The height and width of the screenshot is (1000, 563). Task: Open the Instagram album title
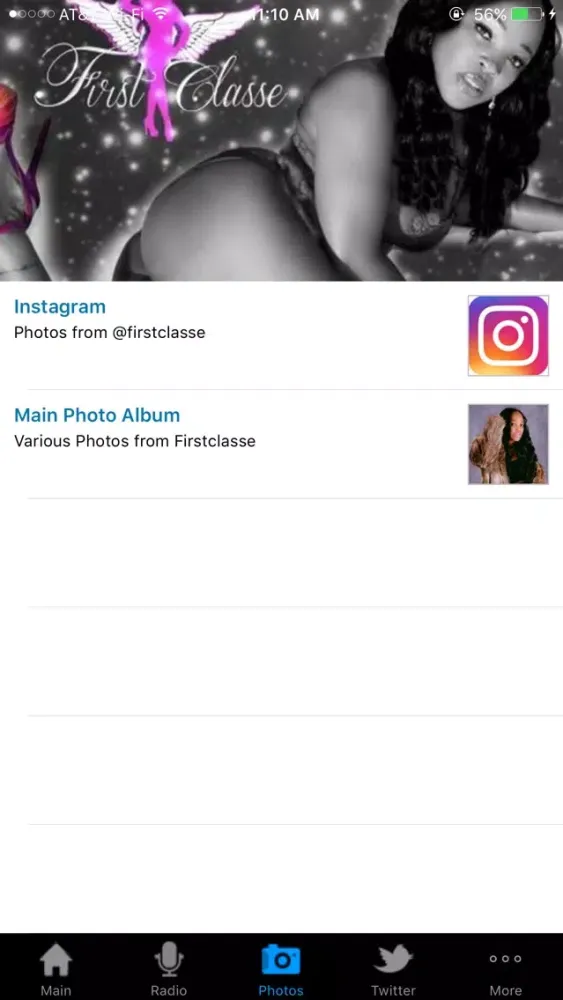click(60, 307)
